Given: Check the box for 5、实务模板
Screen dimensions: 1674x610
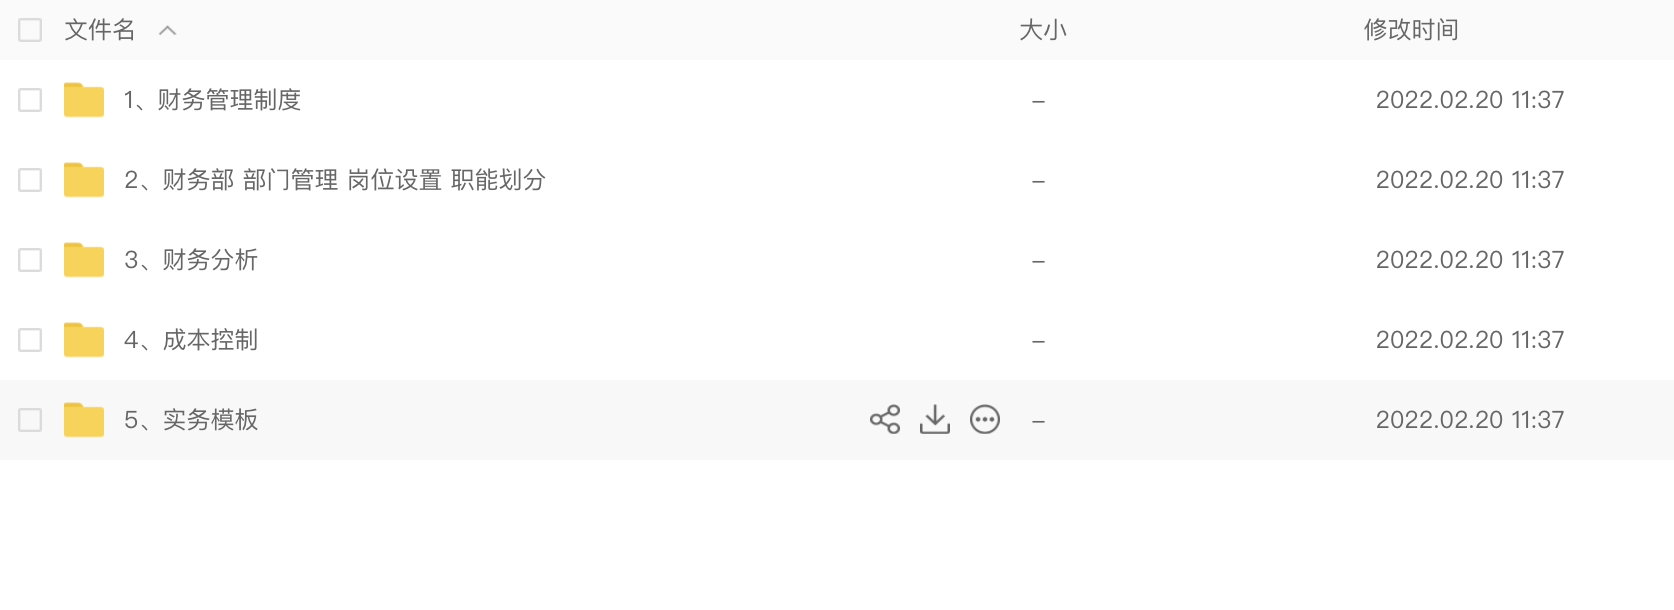Looking at the screenshot, I should [x=30, y=420].
